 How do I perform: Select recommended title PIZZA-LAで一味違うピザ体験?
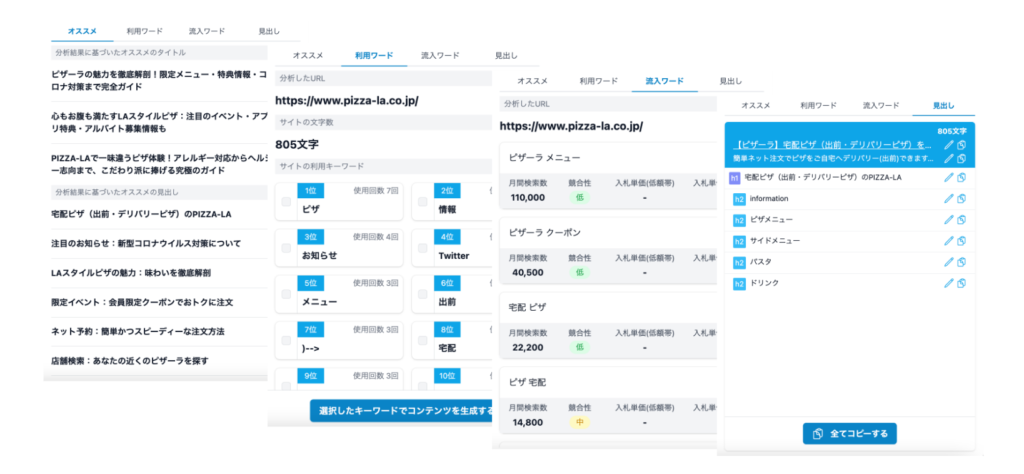click(159, 165)
